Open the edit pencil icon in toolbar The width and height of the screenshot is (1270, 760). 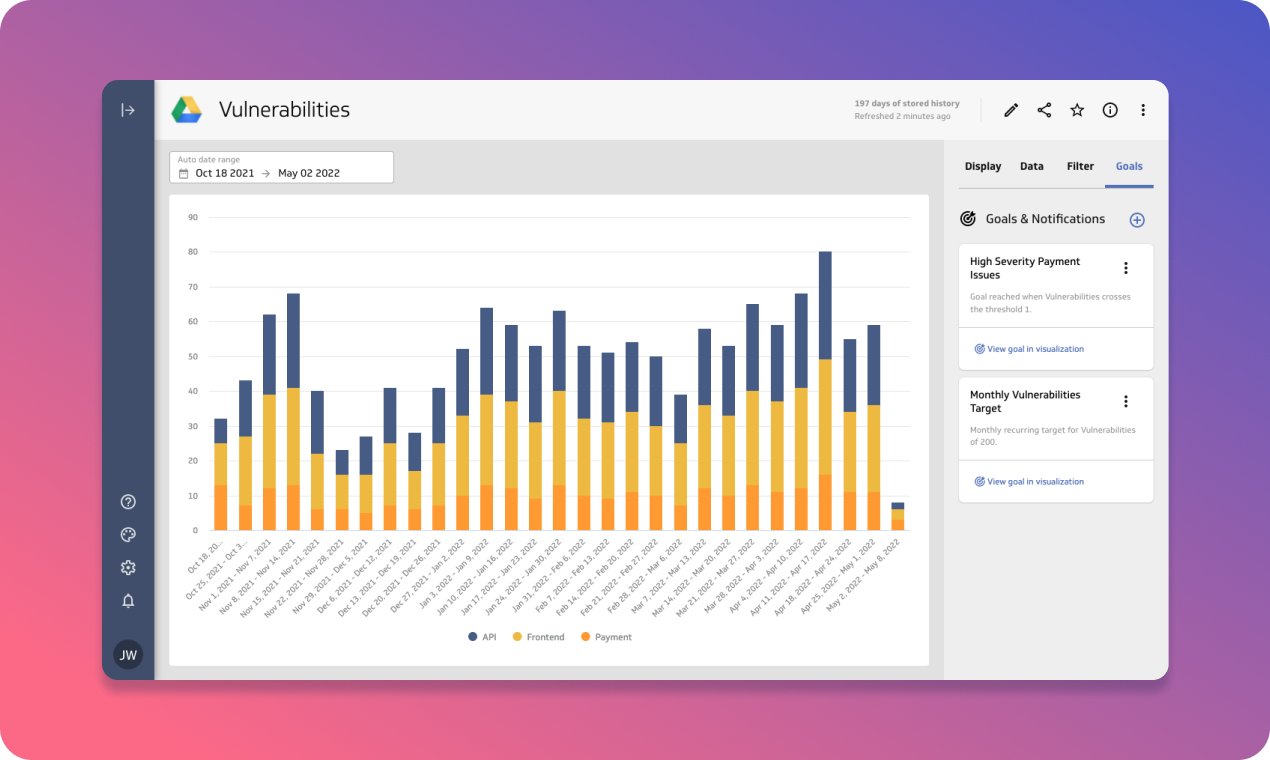click(x=1010, y=110)
